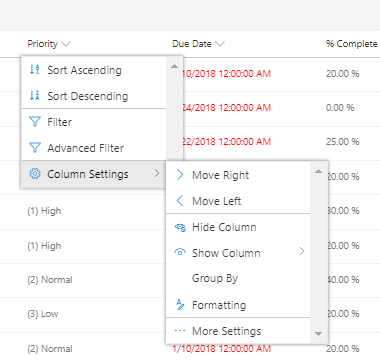Choose Hide Column option
380x363 pixels.
click(x=238, y=227)
